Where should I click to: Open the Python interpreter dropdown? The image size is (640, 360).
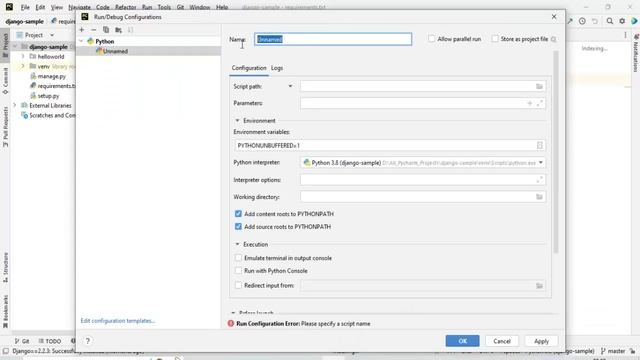[x=541, y=162]
